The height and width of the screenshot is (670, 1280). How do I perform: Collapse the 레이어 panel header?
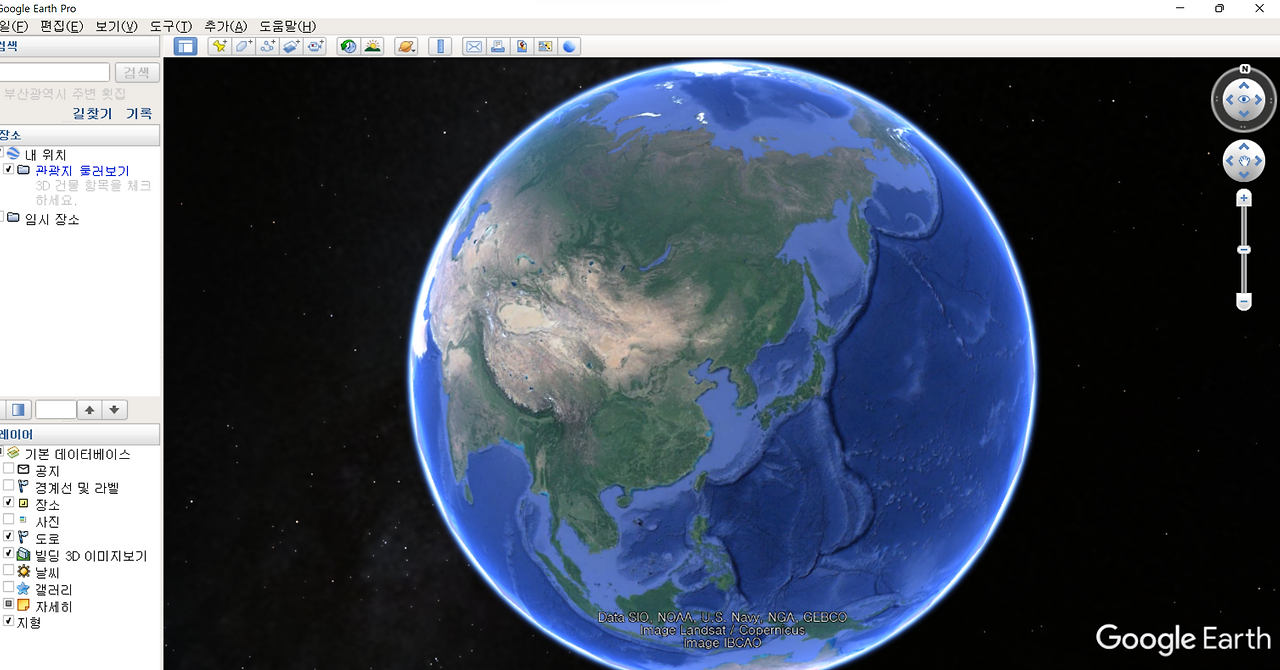tap(79, 434)
